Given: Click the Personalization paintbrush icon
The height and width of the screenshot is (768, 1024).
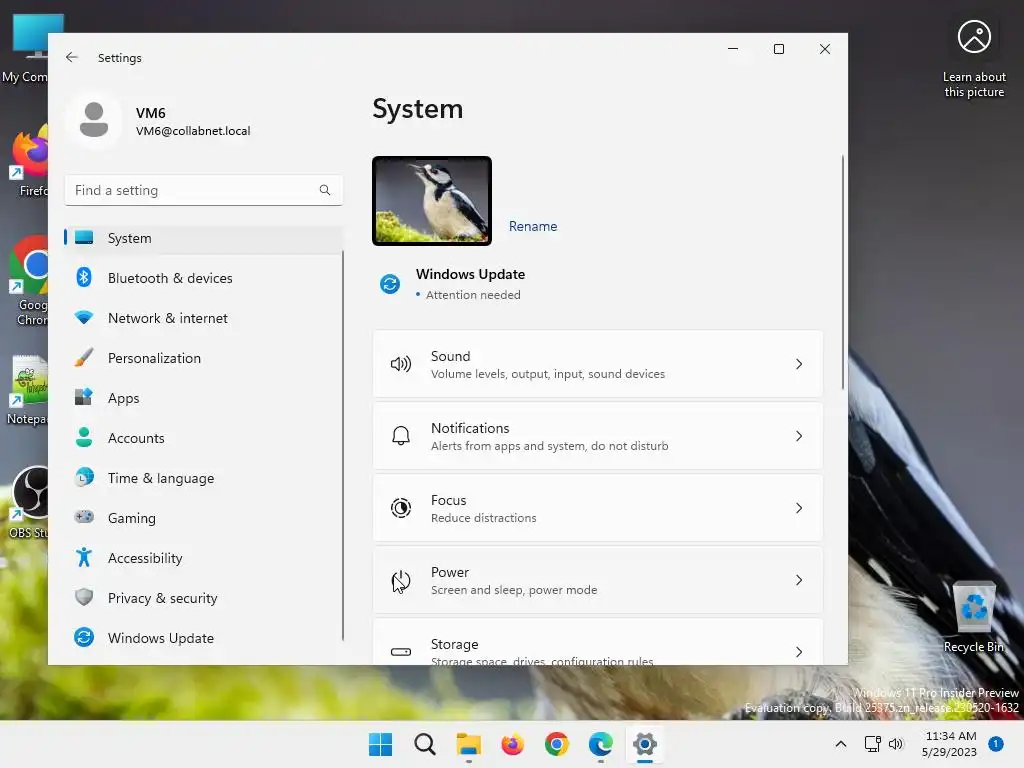Looking at the screenshot, I should [x=84, y=357].
